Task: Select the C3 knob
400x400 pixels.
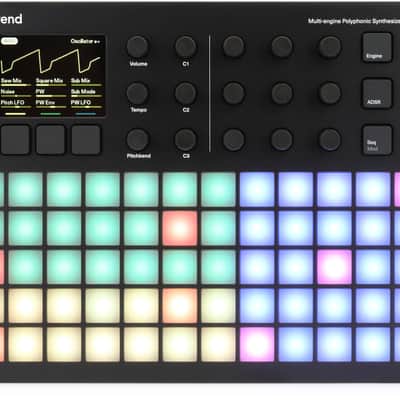Action: tap(186, 140)
